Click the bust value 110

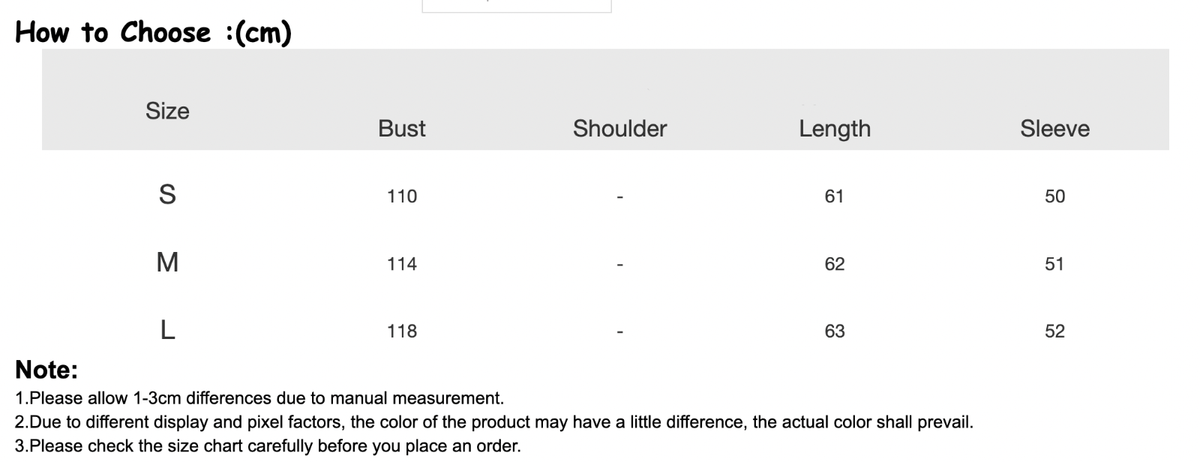tap(402, 197)
